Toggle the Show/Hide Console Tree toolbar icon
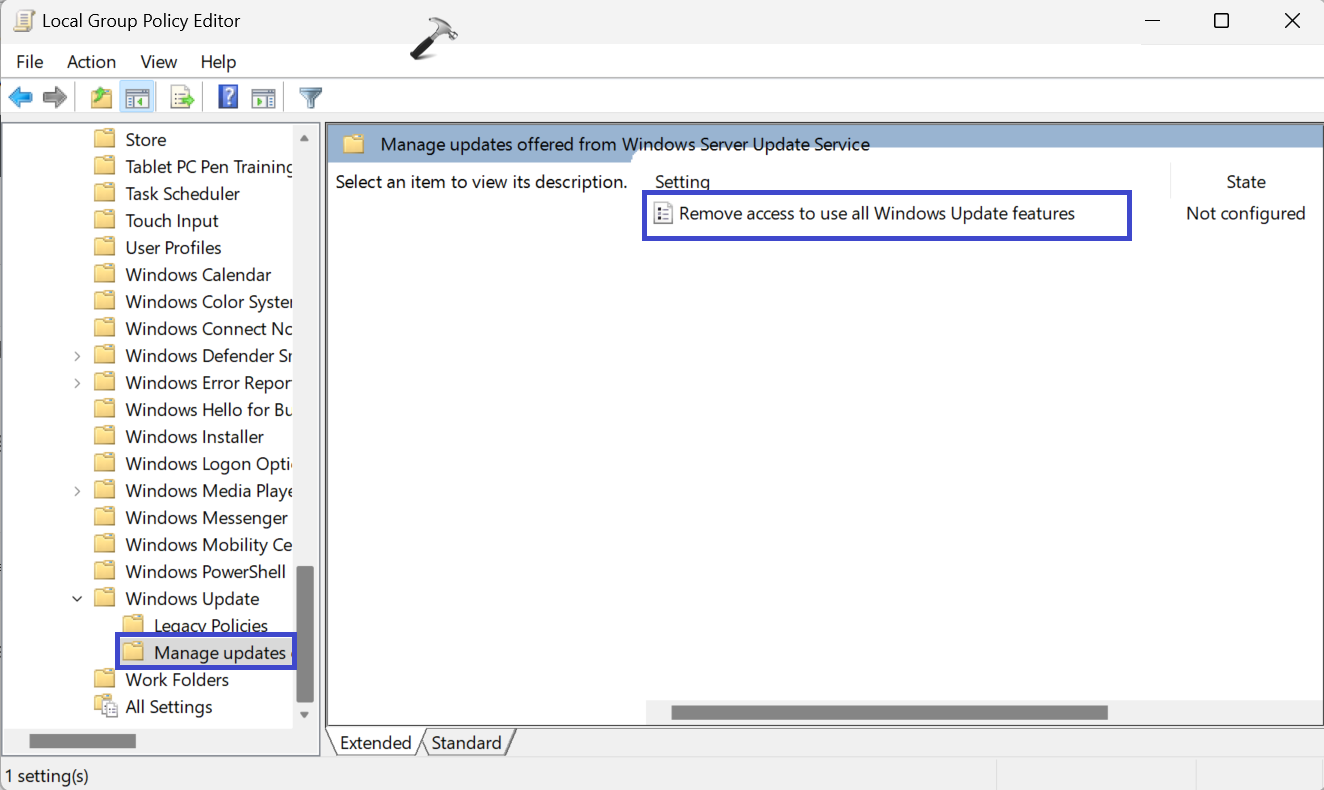The width and height of the screenshot is (1324, 790). (x=137, y=97)
